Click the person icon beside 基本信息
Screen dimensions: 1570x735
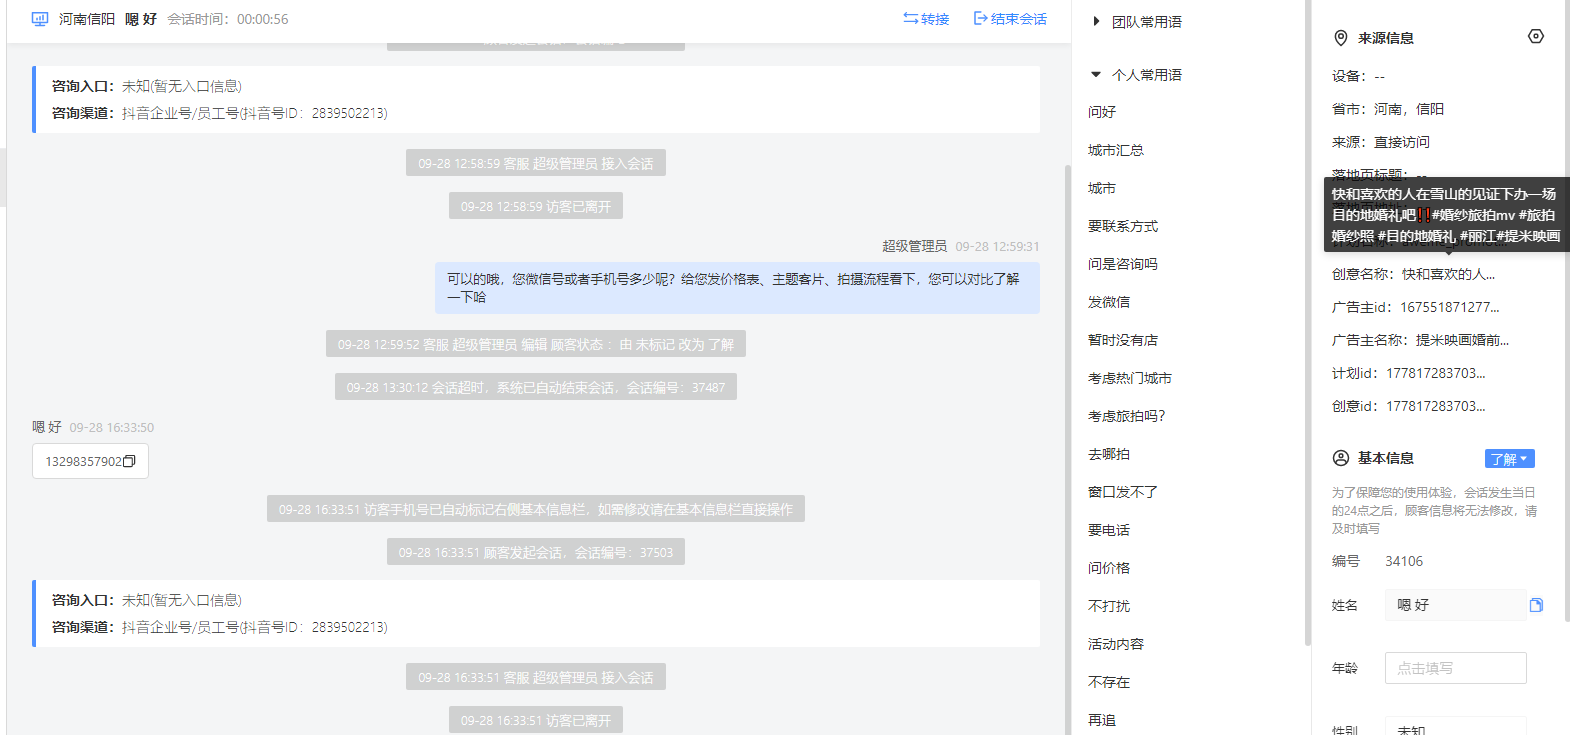[1341, 458]
